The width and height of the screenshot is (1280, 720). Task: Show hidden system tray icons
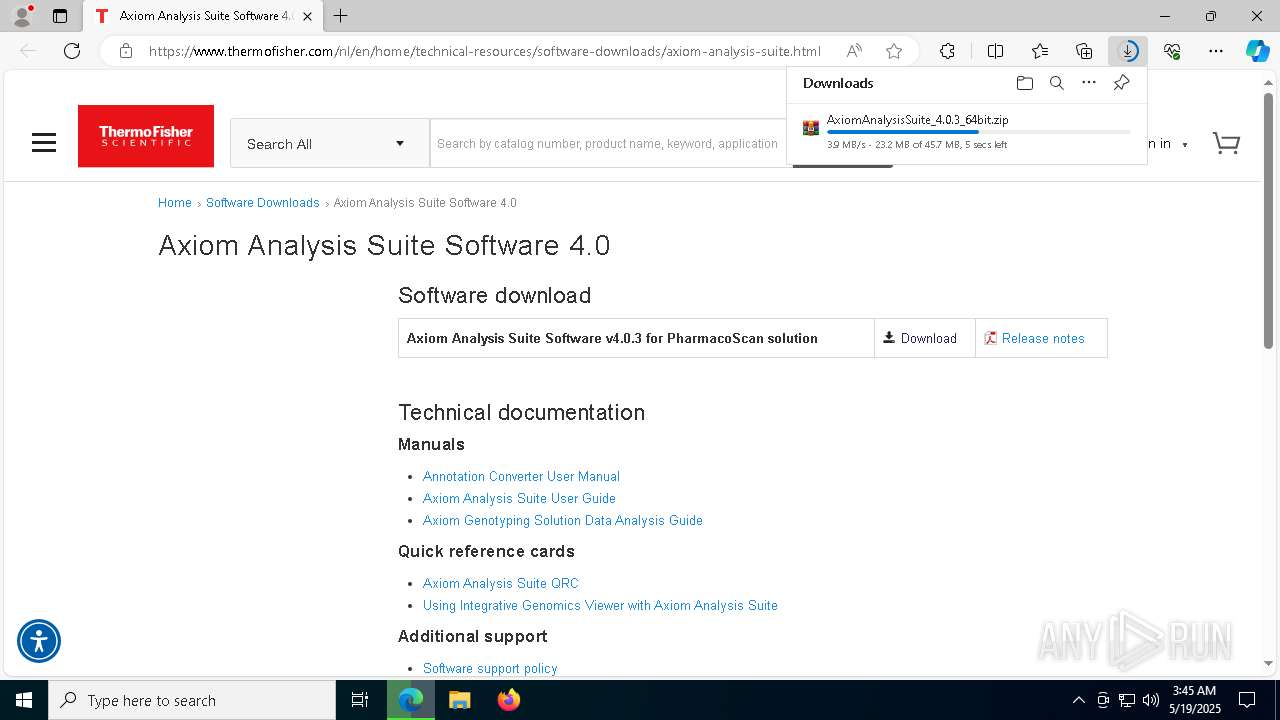click(1078, 700)
